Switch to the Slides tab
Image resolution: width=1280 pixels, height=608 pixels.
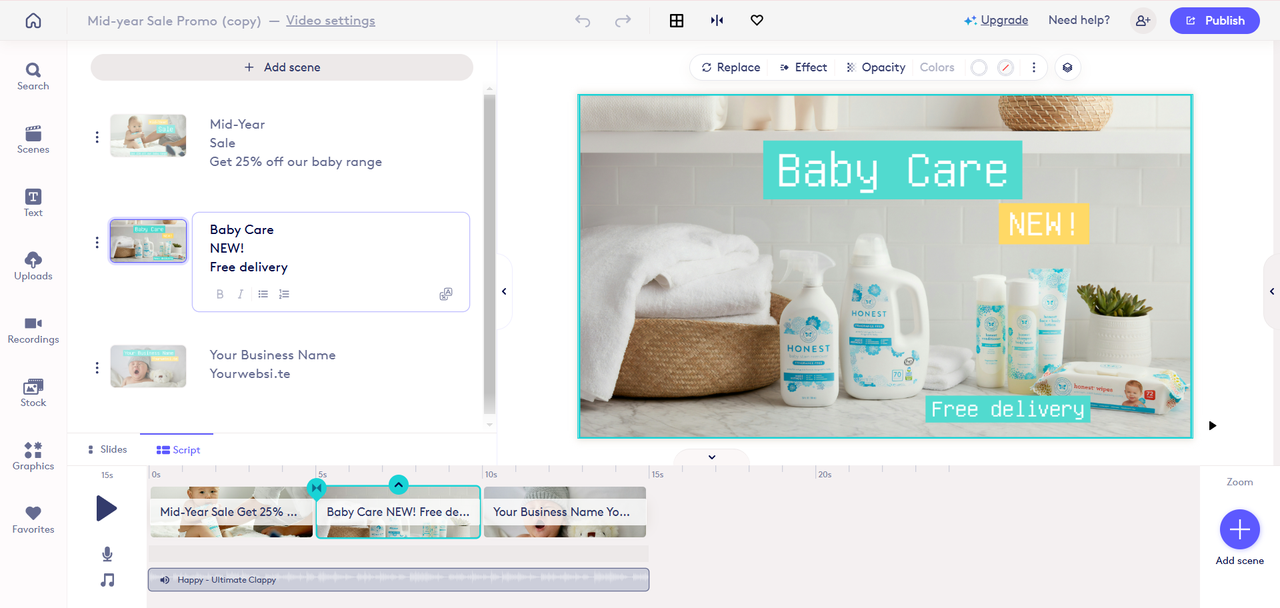[107, 450]
